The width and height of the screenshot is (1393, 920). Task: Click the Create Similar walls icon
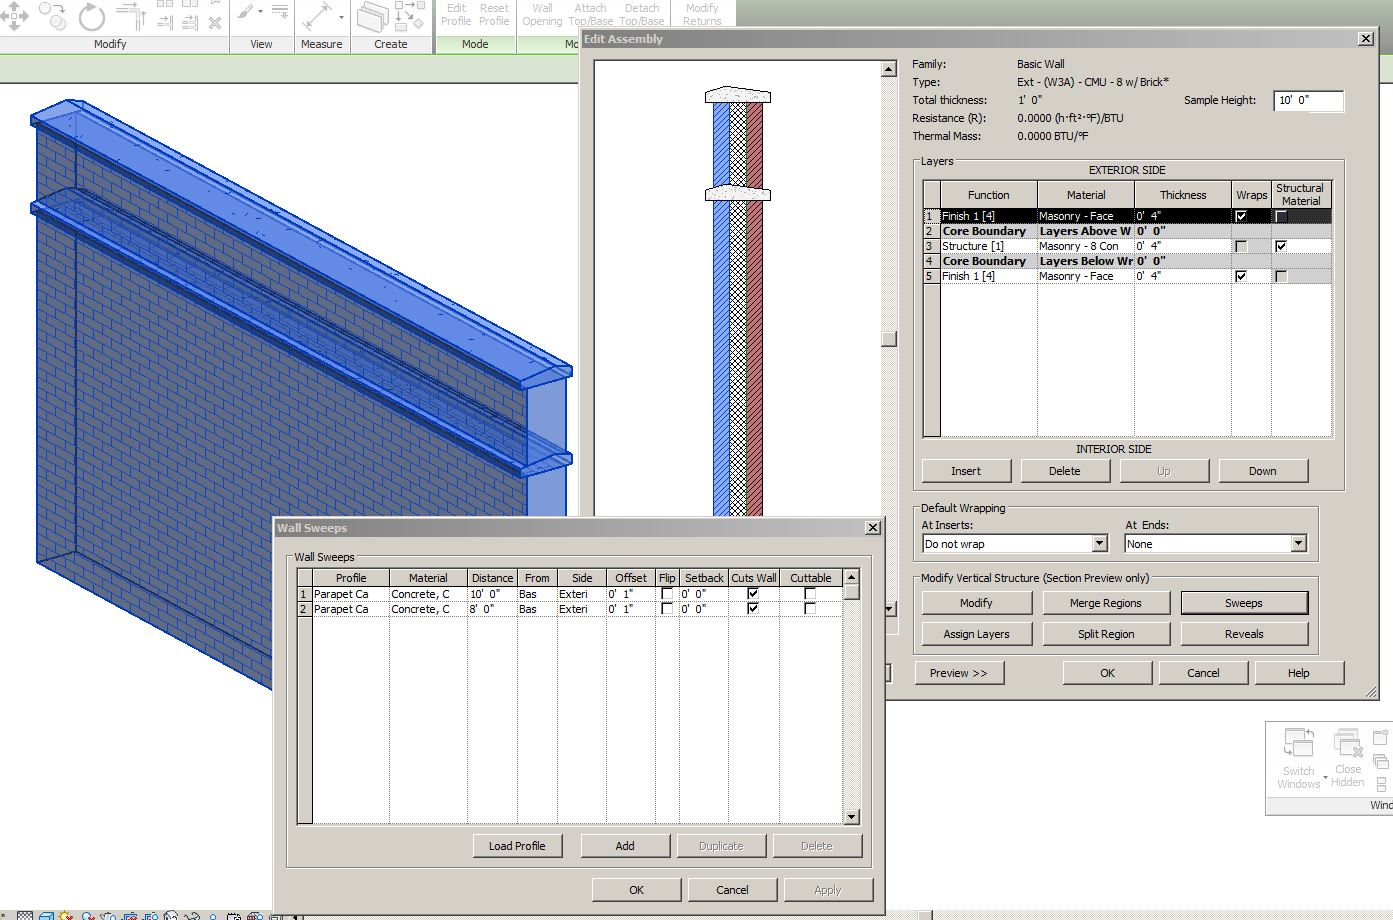point(373,16)
